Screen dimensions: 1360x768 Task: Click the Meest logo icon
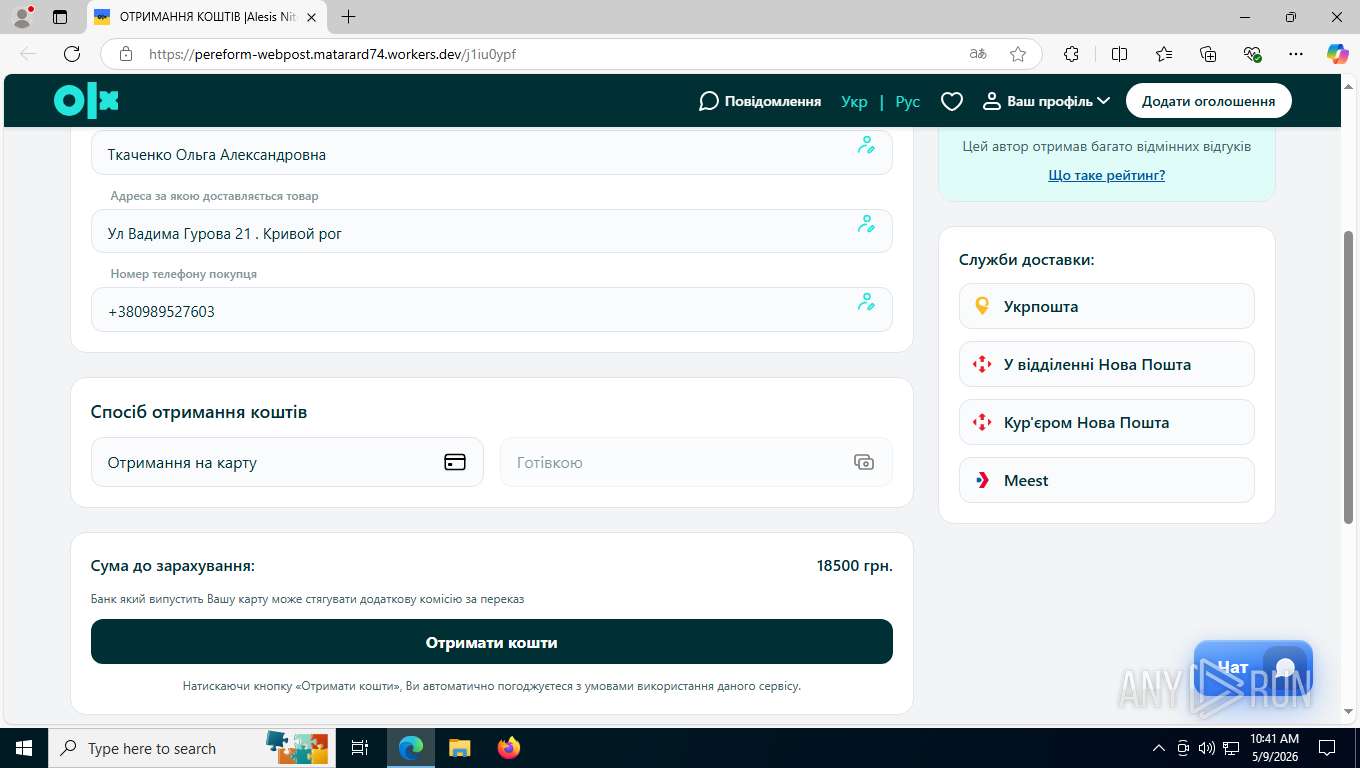(x=982, y=480)
